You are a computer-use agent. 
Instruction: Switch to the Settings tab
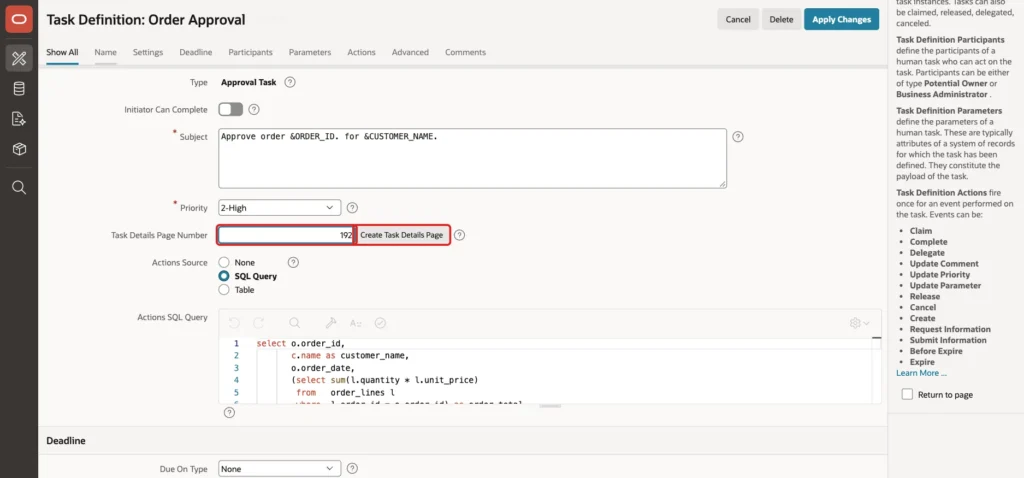(148, 52)
